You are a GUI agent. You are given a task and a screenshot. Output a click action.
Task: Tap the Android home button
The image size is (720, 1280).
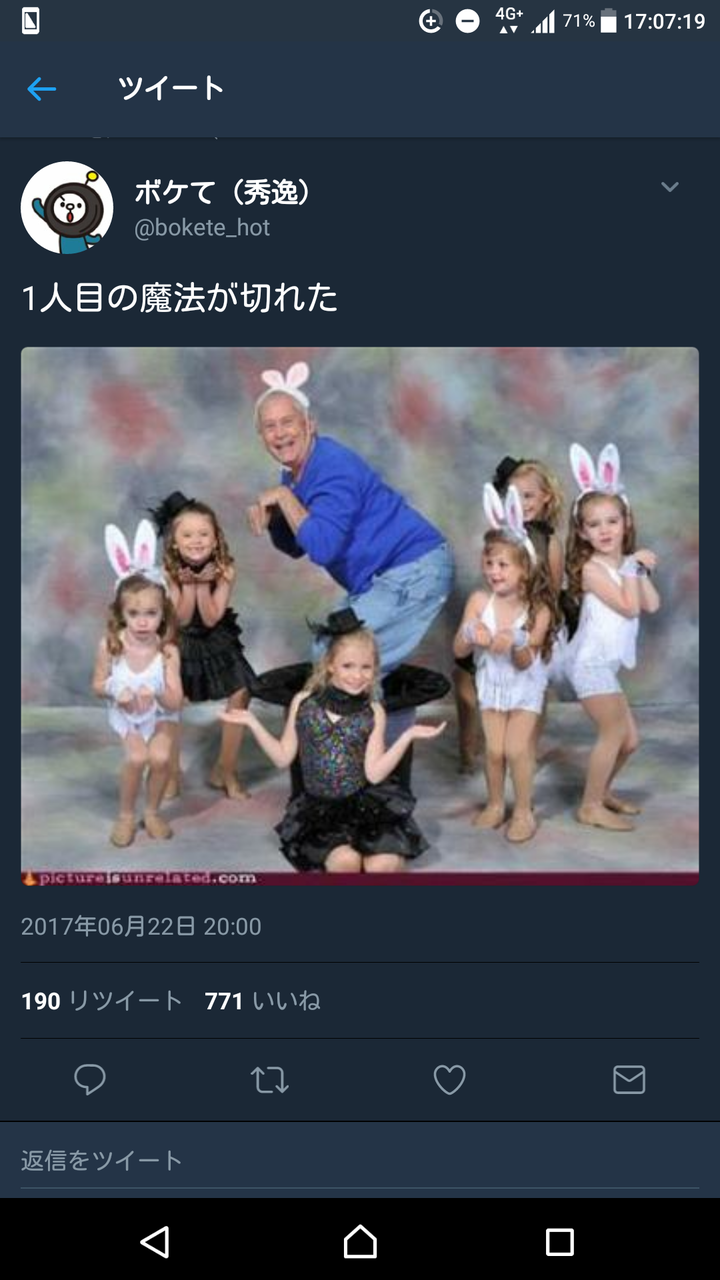[360, 1241]
